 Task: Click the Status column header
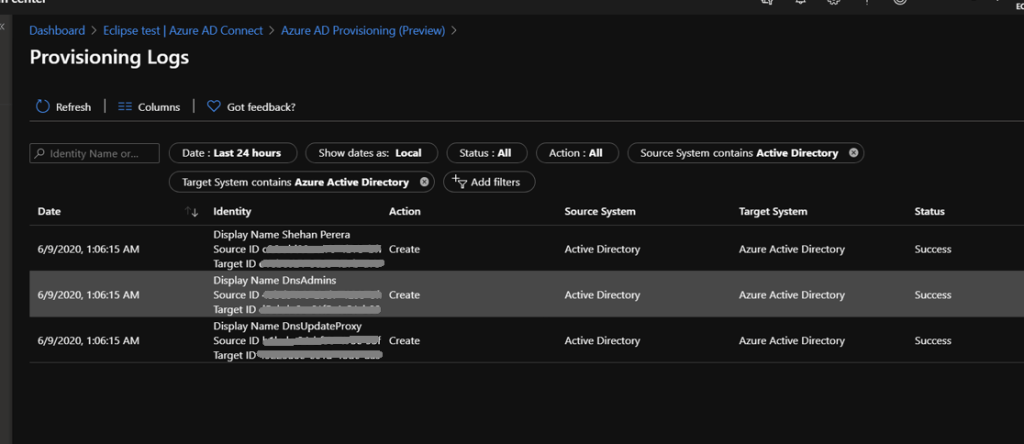coord(929,212)
